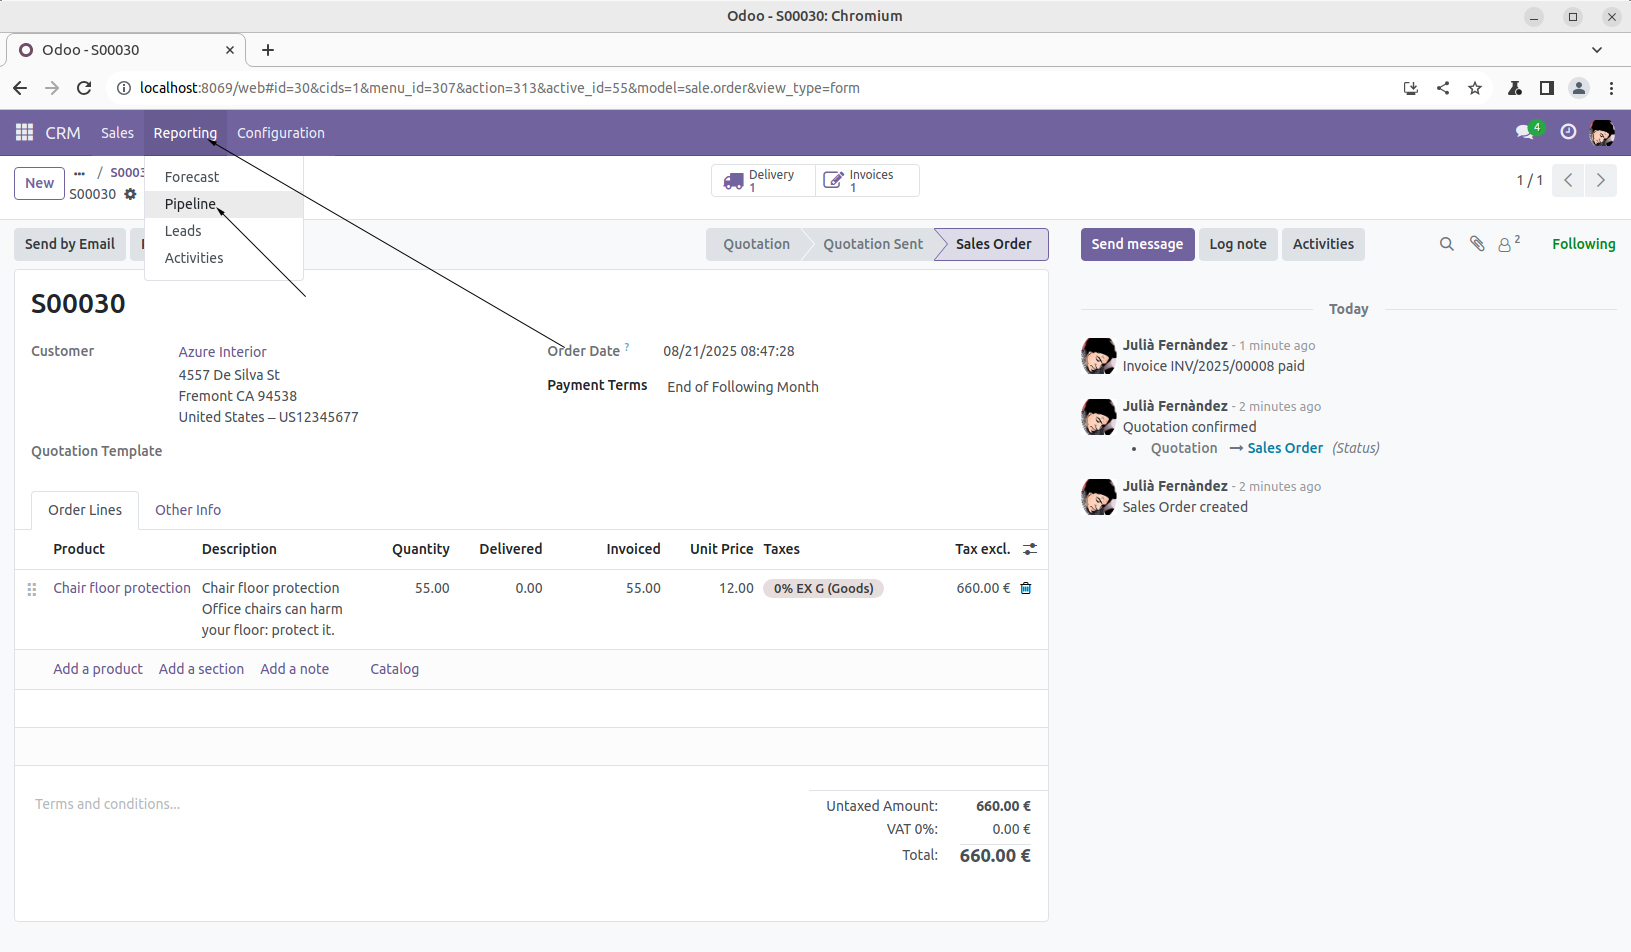The height and width of the screenshot is (952, 1631).
Task: Open the Azure Interior customer link
Action: click(222, 352)
